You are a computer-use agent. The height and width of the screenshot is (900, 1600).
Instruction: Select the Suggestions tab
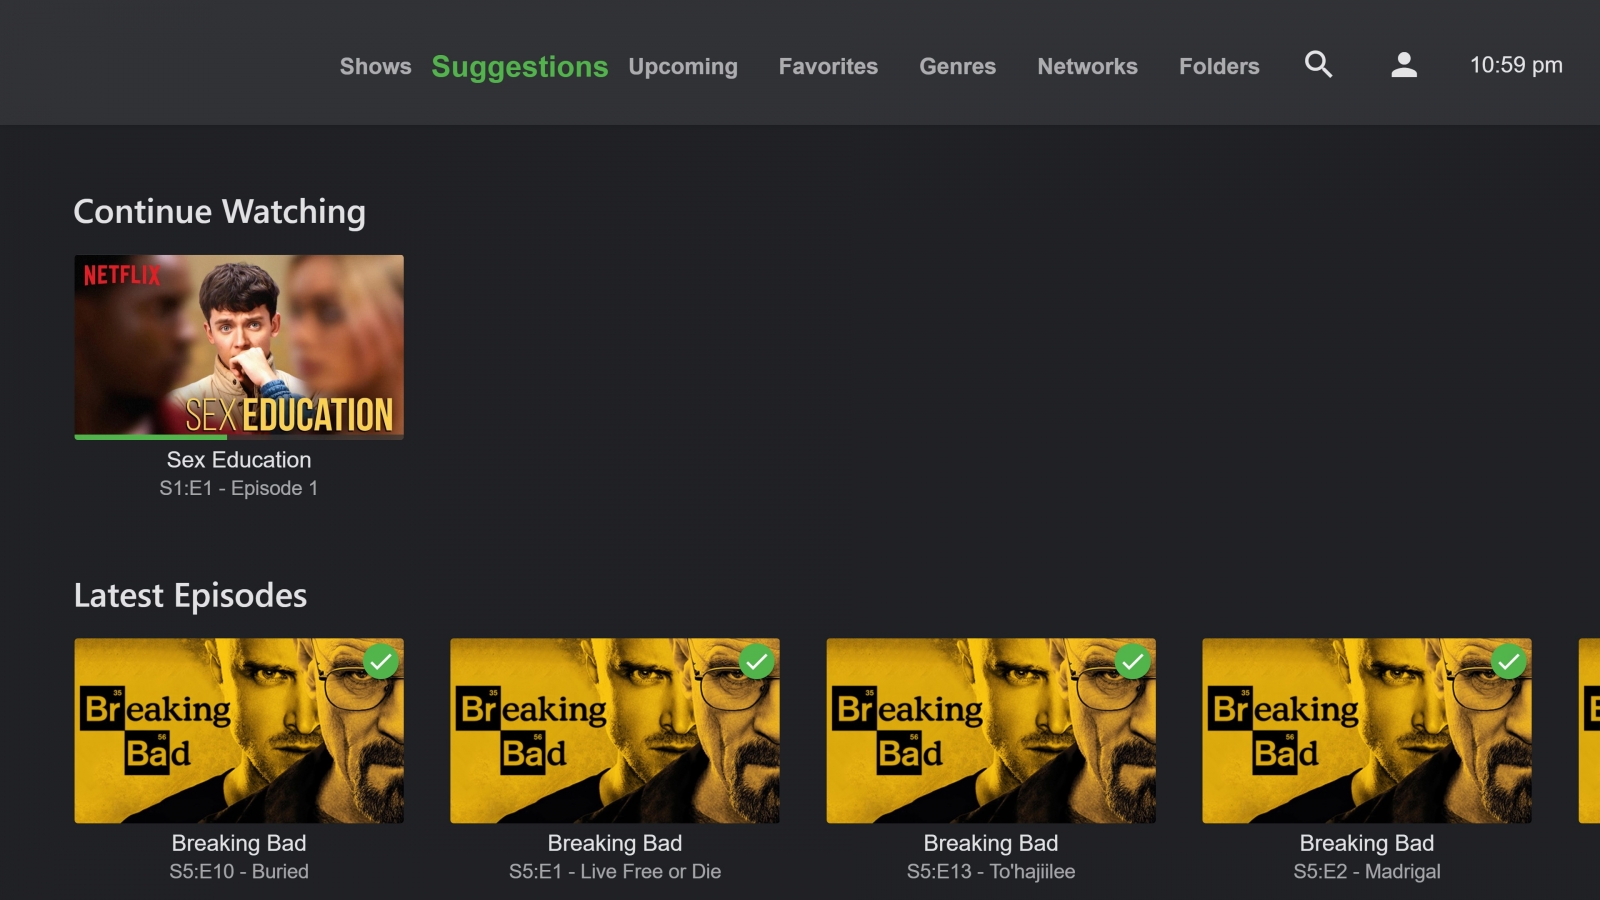(x=520, y=66)
